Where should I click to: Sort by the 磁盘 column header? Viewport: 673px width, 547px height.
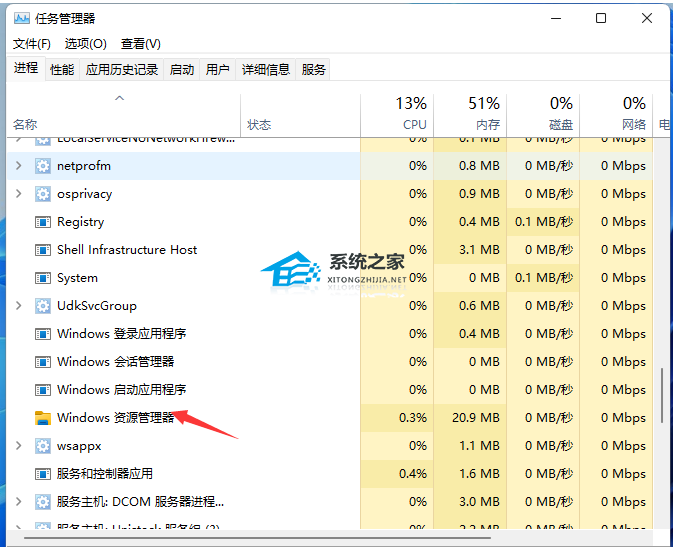[543, 115]
